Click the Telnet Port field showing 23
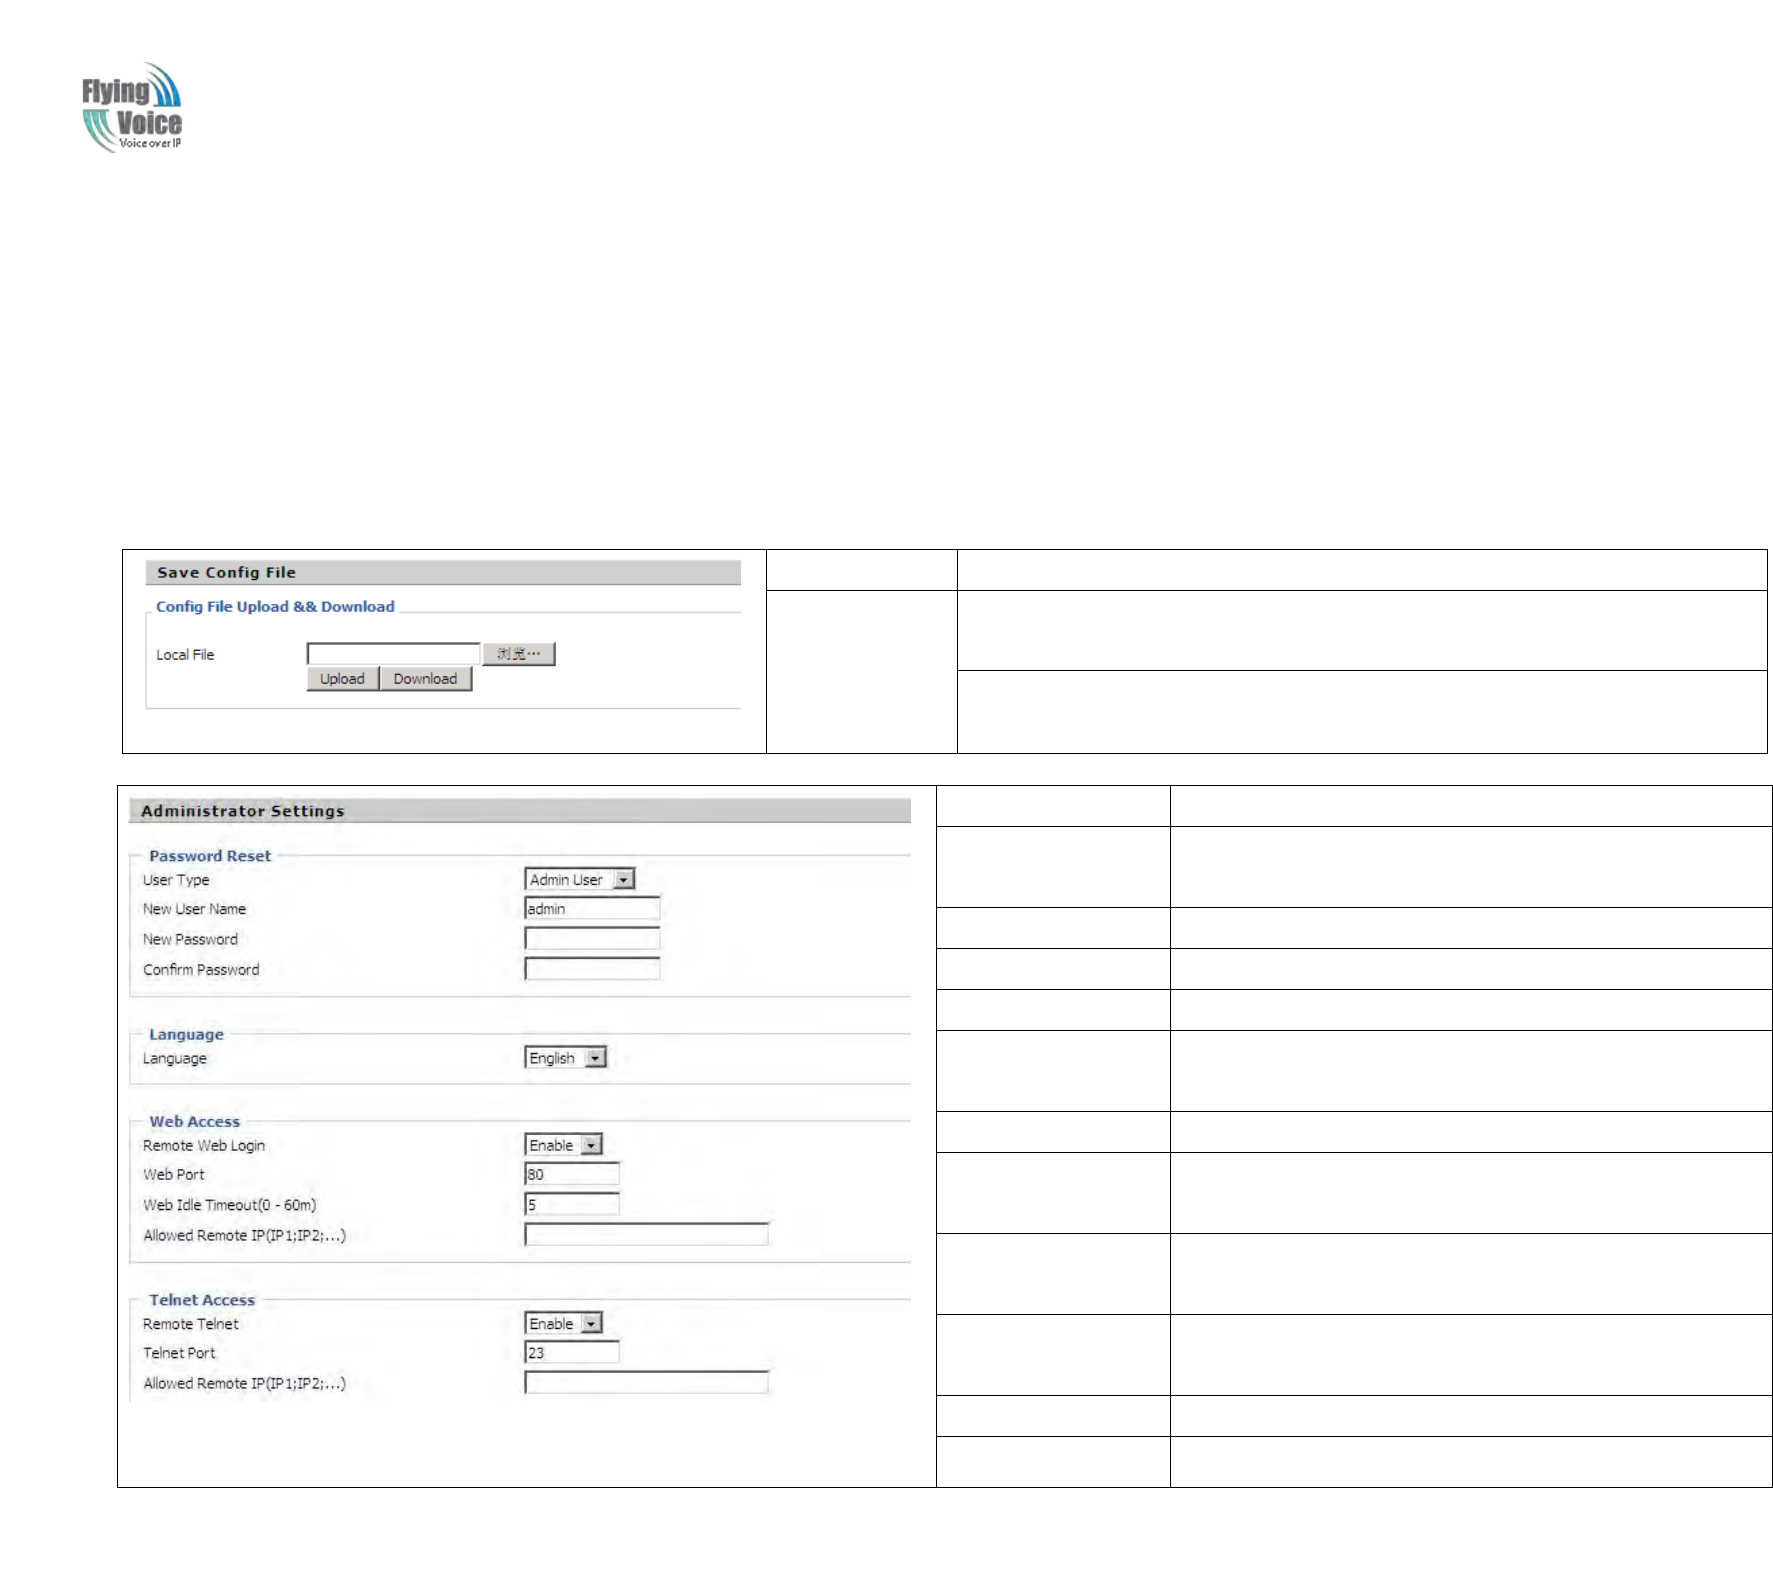 tap(572, 1353)
